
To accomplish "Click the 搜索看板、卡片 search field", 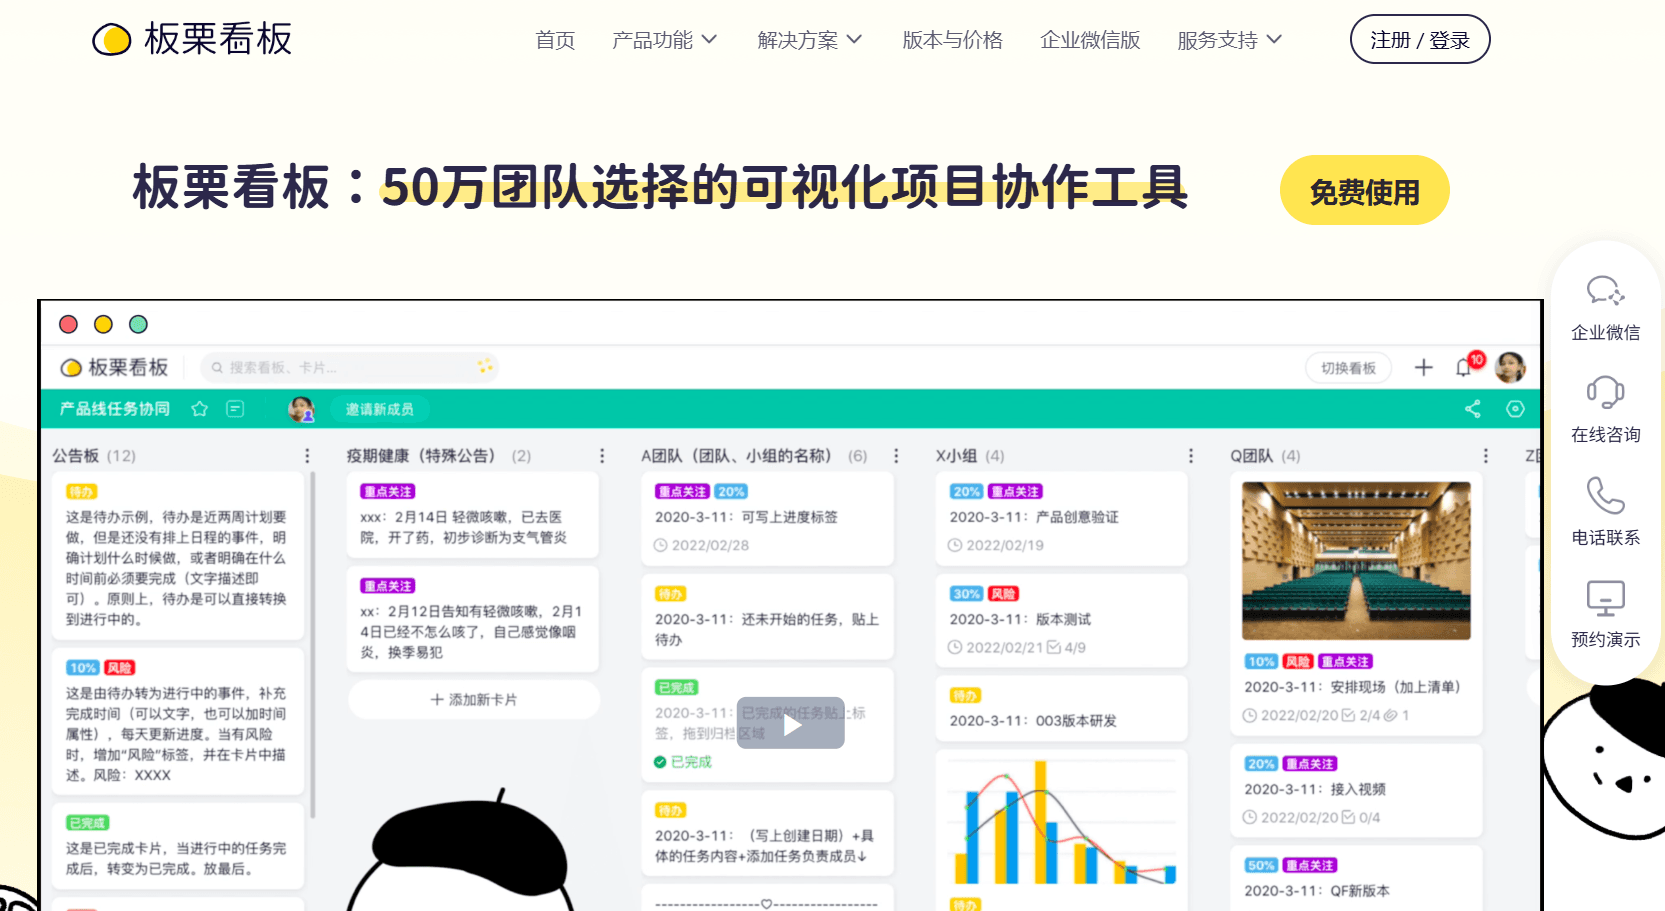I will tap(350, 367).
